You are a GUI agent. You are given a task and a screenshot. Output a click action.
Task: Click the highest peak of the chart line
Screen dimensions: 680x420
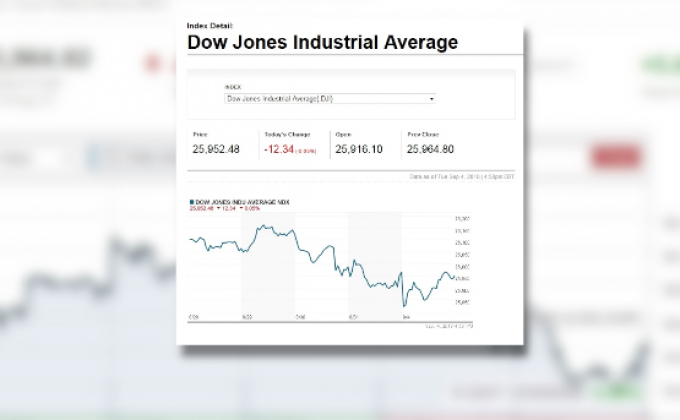coord(262,226)
